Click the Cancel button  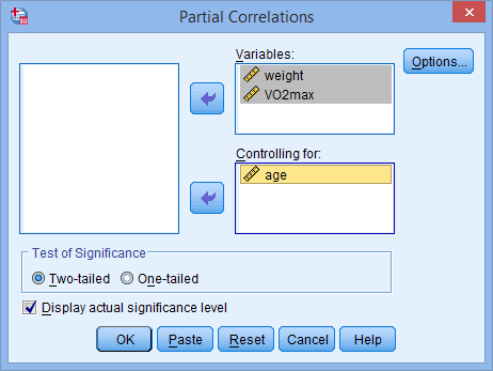(x=307, y=339)
